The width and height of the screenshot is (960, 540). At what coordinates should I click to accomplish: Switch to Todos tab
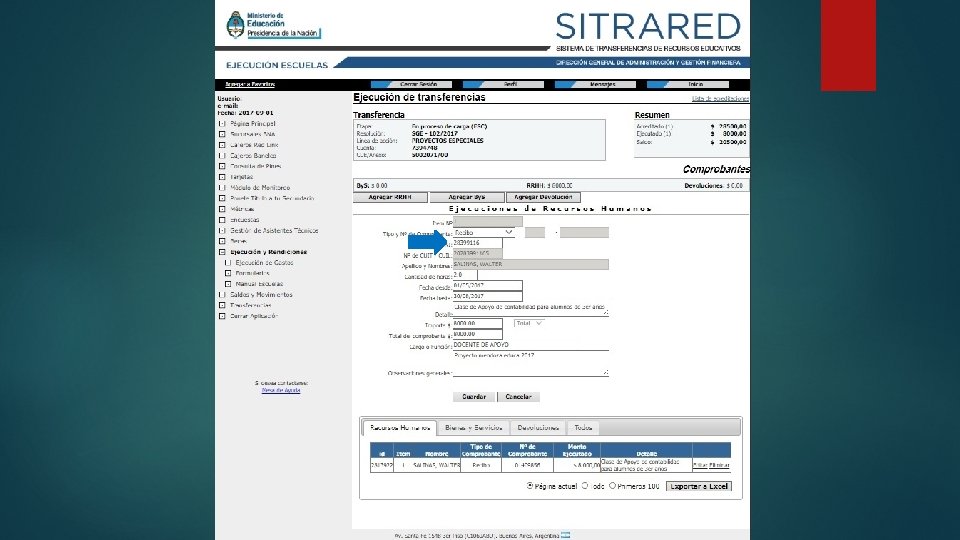583,428
